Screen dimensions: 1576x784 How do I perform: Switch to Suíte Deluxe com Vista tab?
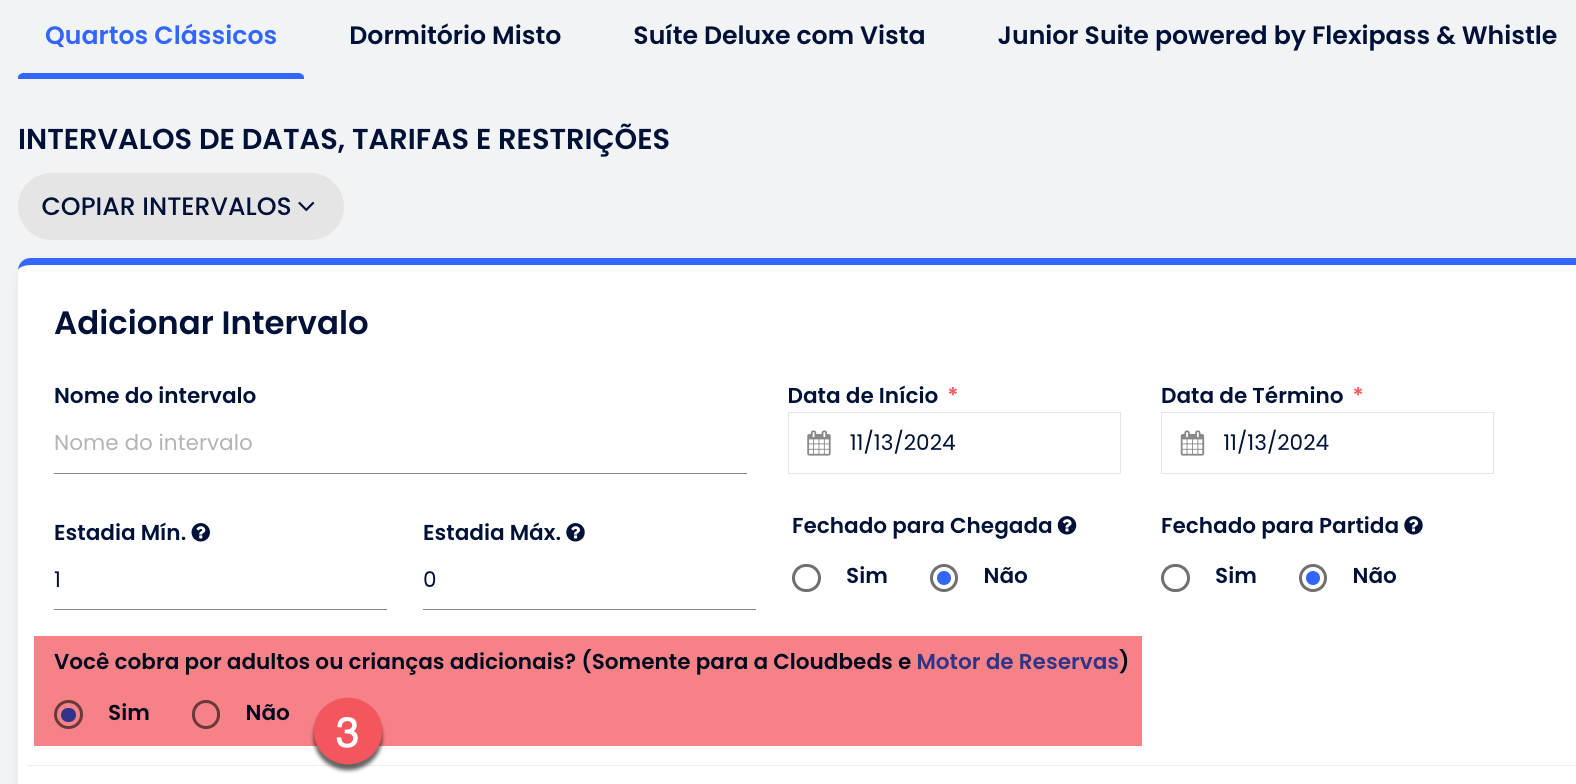coord(779,36)
